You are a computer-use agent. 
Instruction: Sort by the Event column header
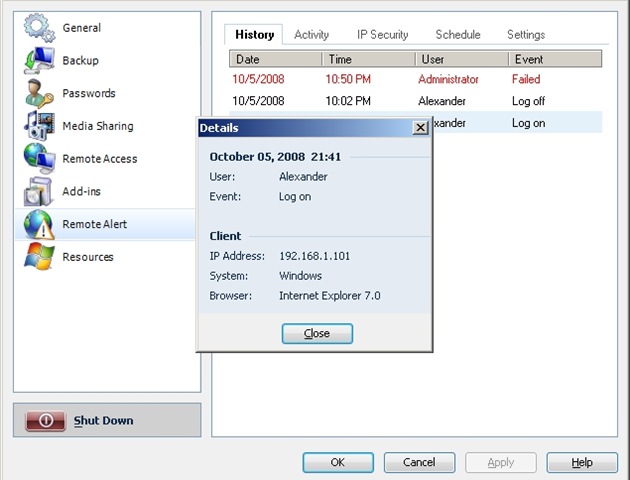(x=555, y=59)
